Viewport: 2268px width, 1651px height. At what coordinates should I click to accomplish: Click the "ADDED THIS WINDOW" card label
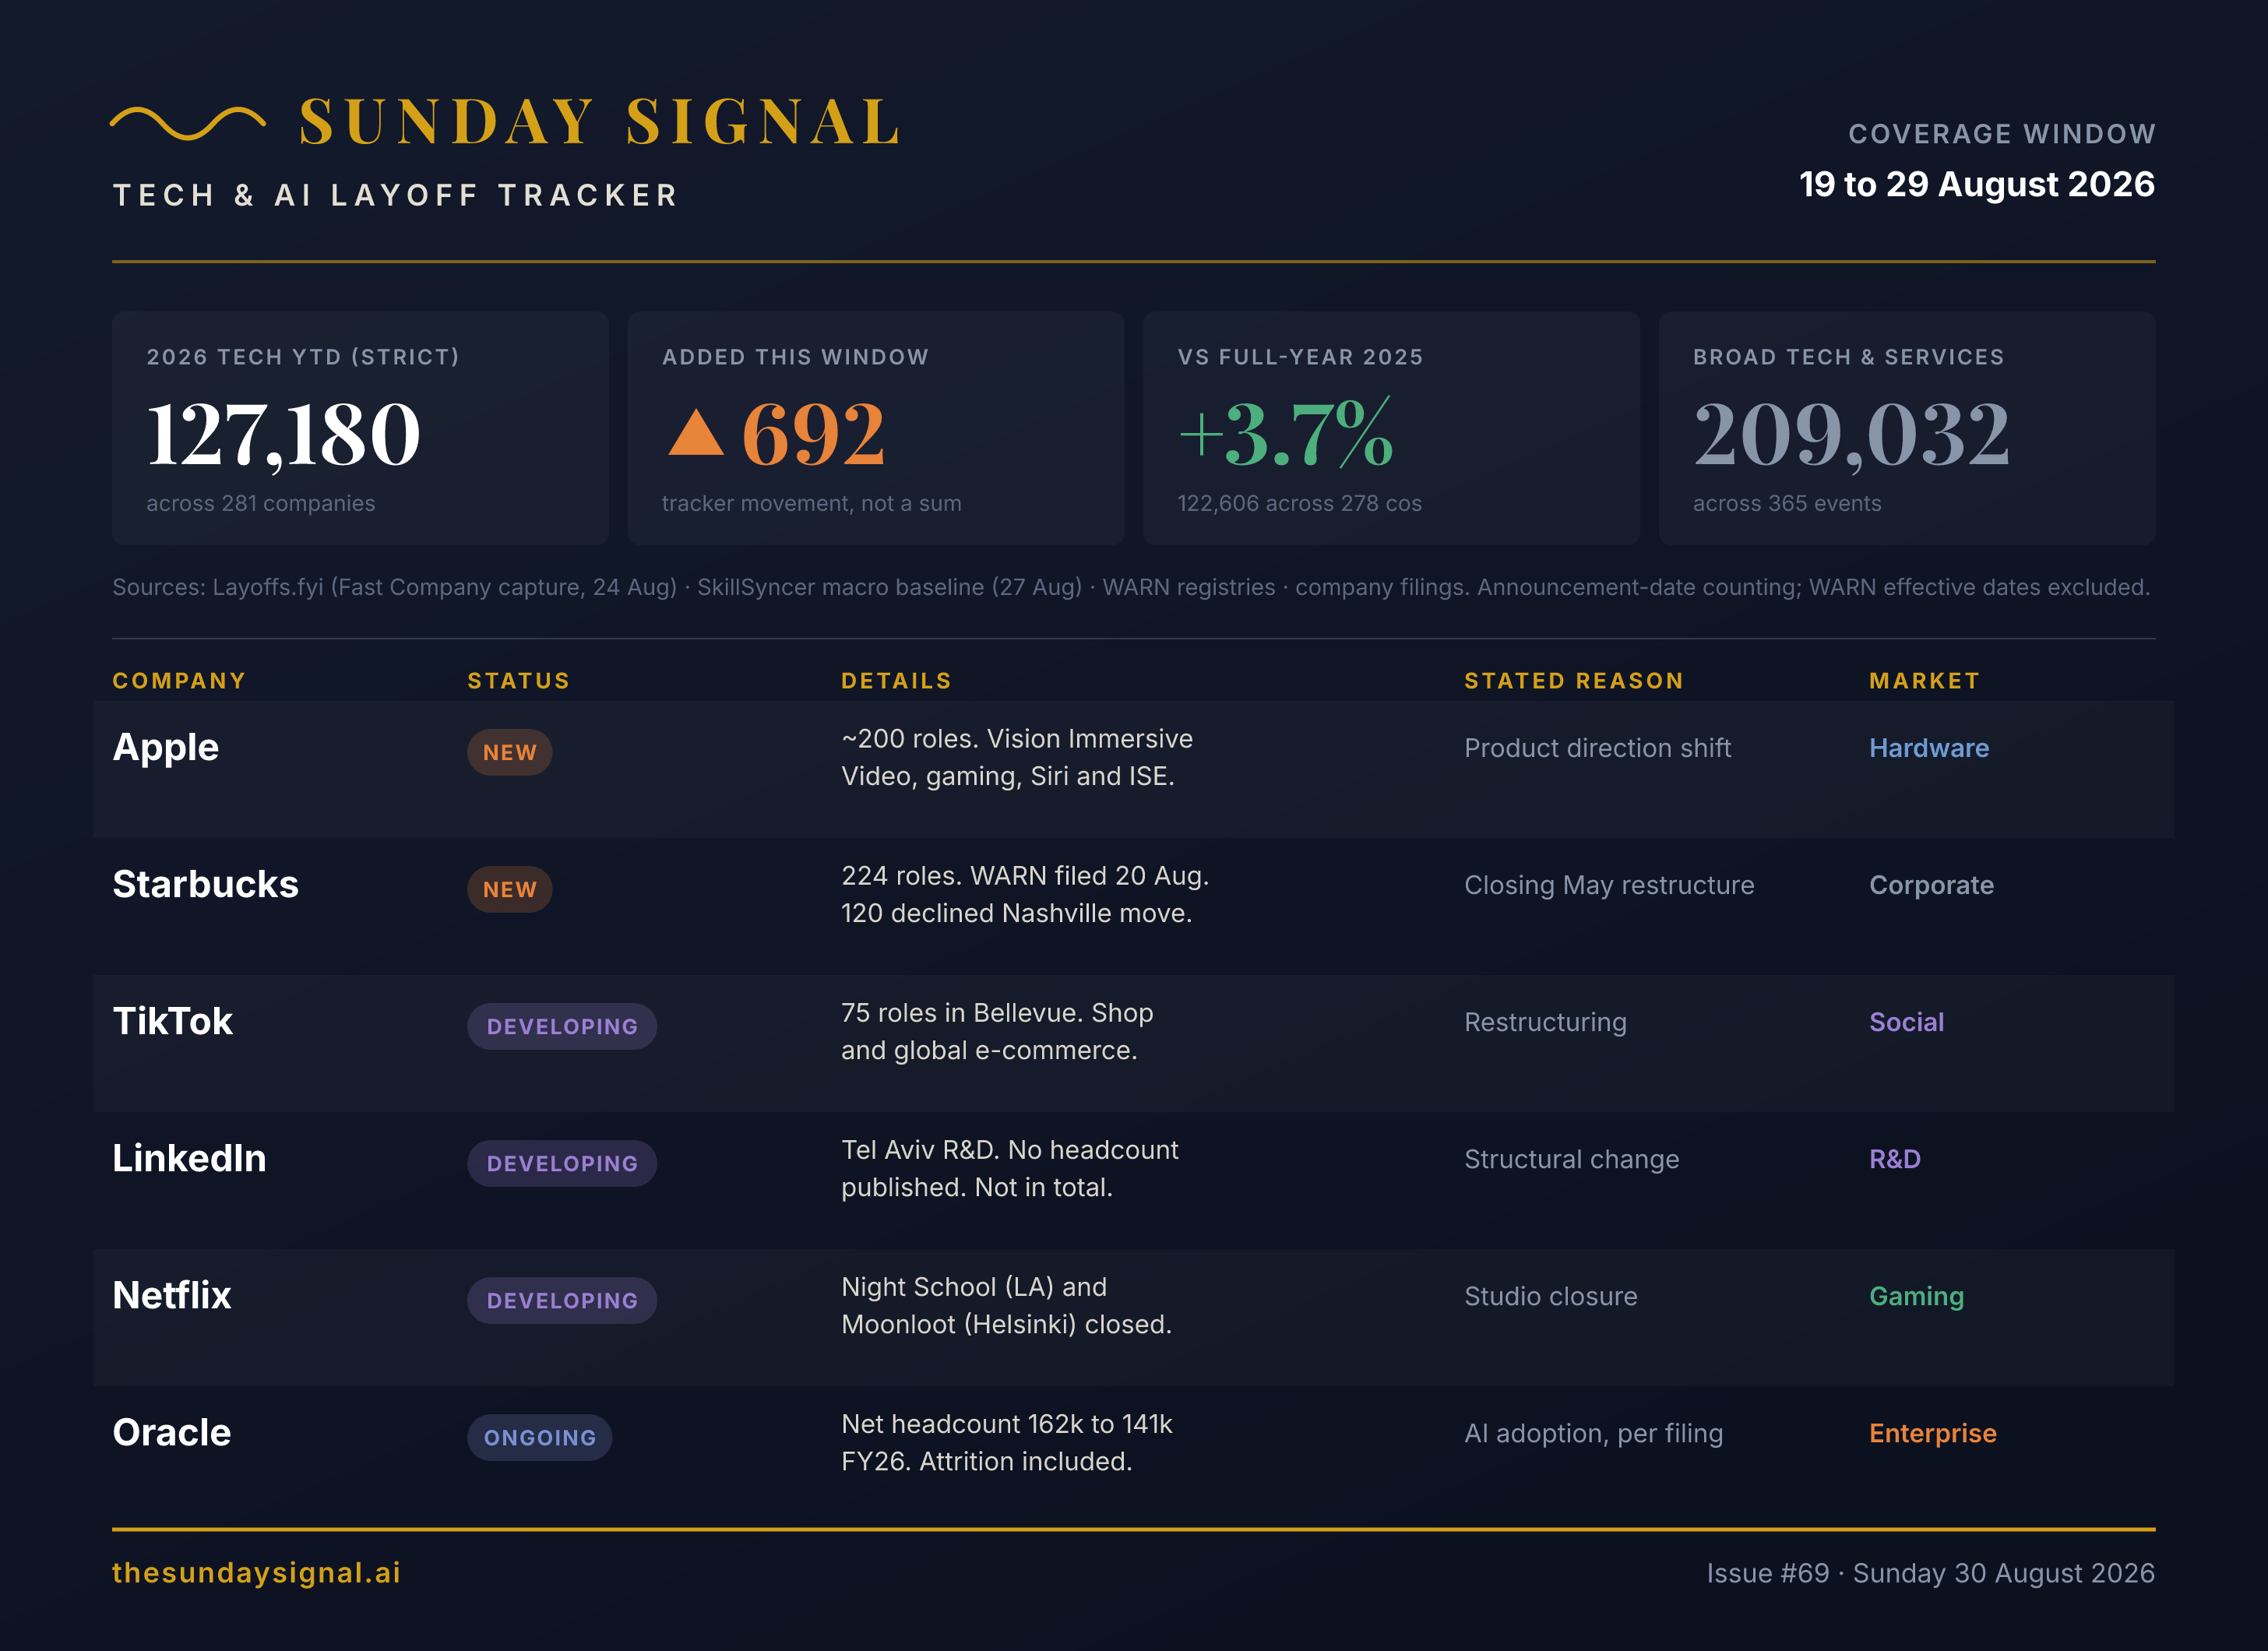coord(795,357)
